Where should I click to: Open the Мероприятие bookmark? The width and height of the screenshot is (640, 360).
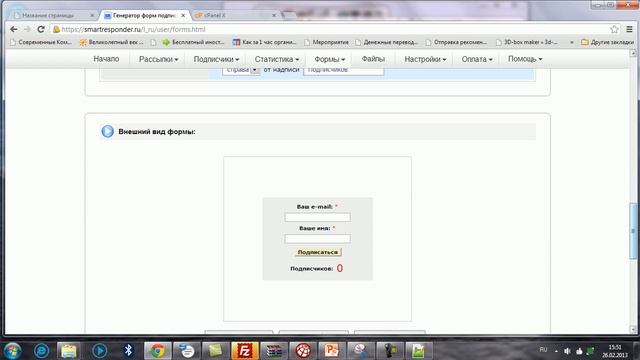tap(327, 42)
